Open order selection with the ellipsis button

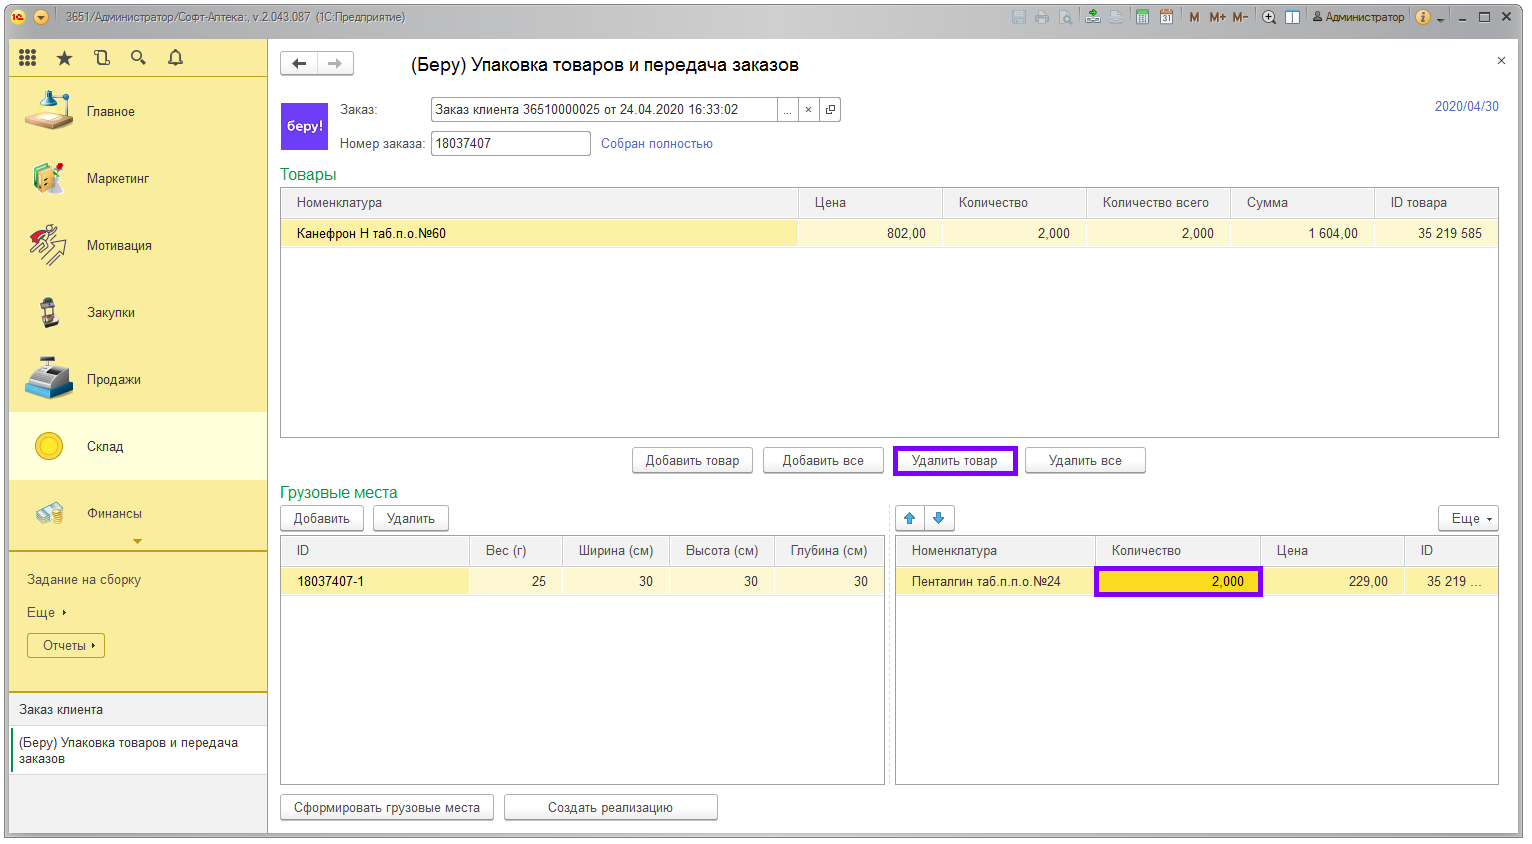788,110
